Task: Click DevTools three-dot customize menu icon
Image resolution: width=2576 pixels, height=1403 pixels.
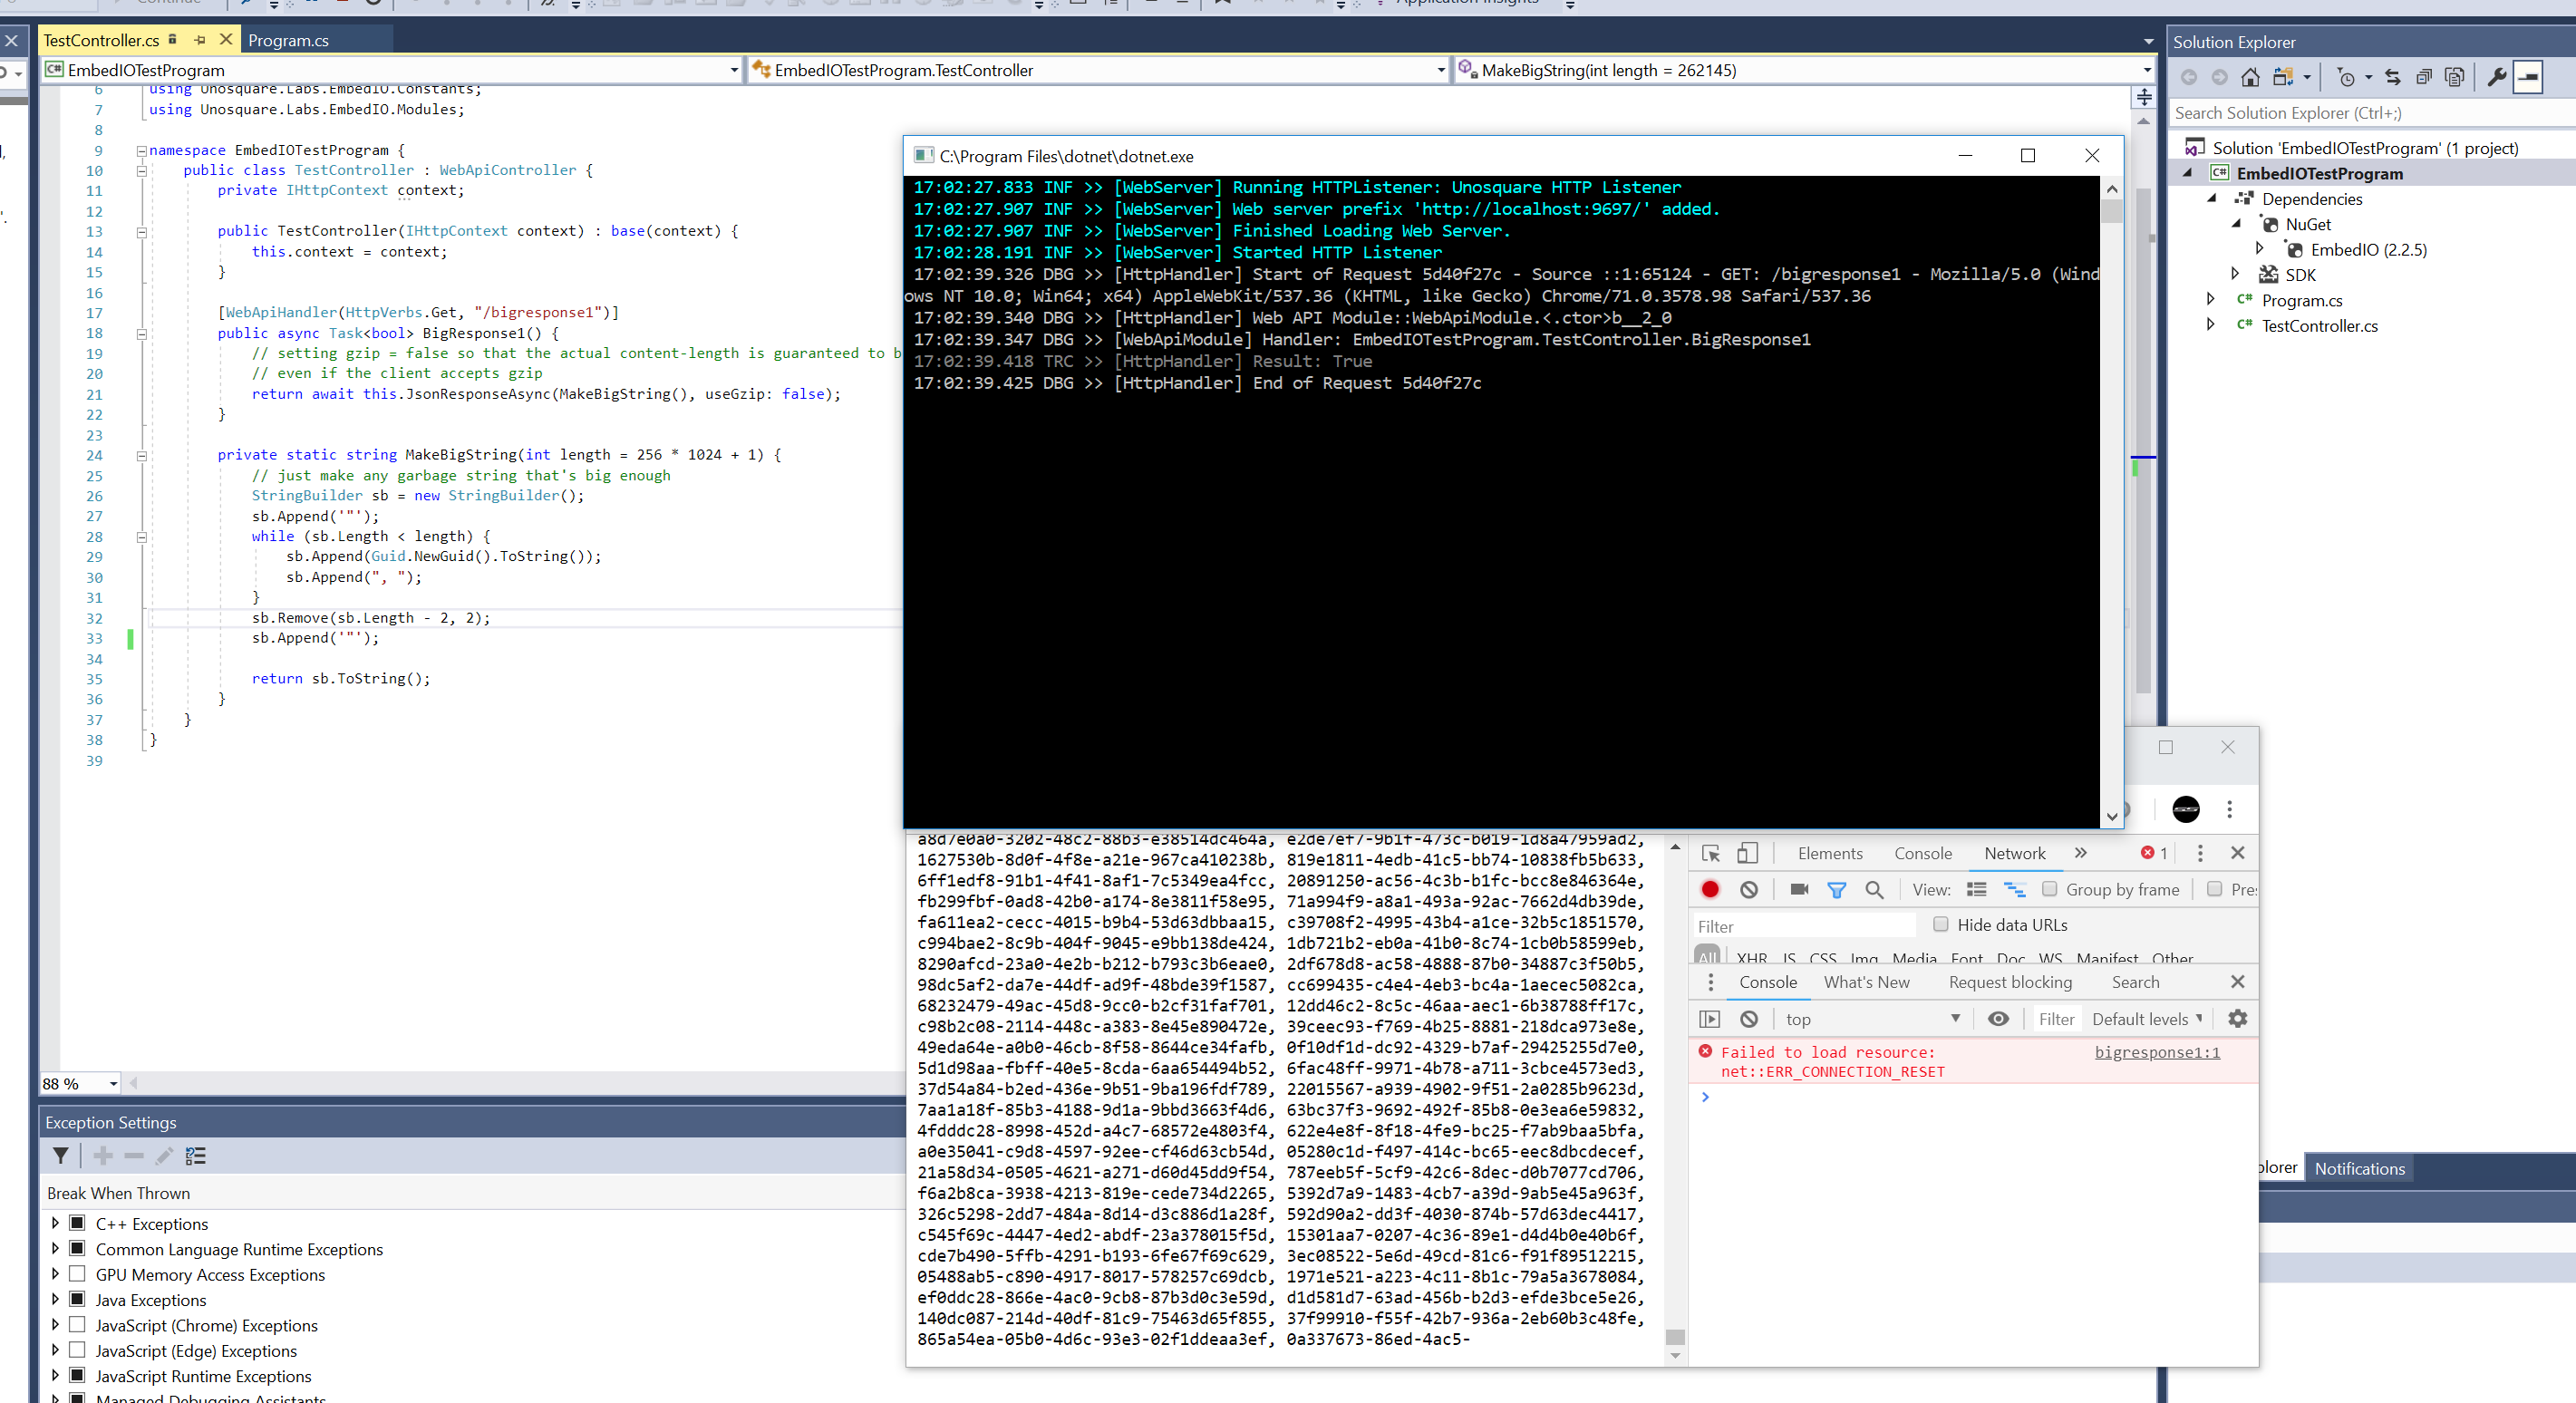Action: (2200, 853)
